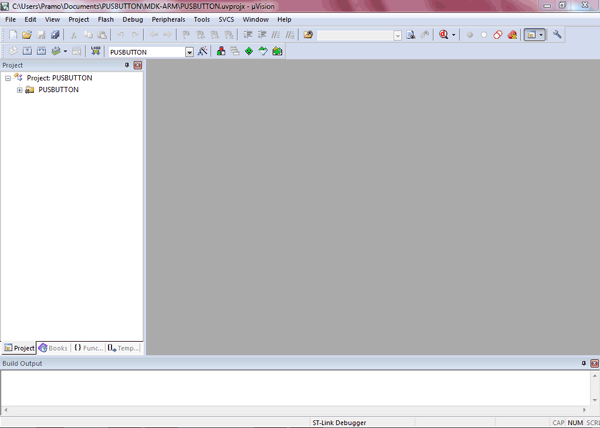Toggle the window layout button

pos(532,35)
